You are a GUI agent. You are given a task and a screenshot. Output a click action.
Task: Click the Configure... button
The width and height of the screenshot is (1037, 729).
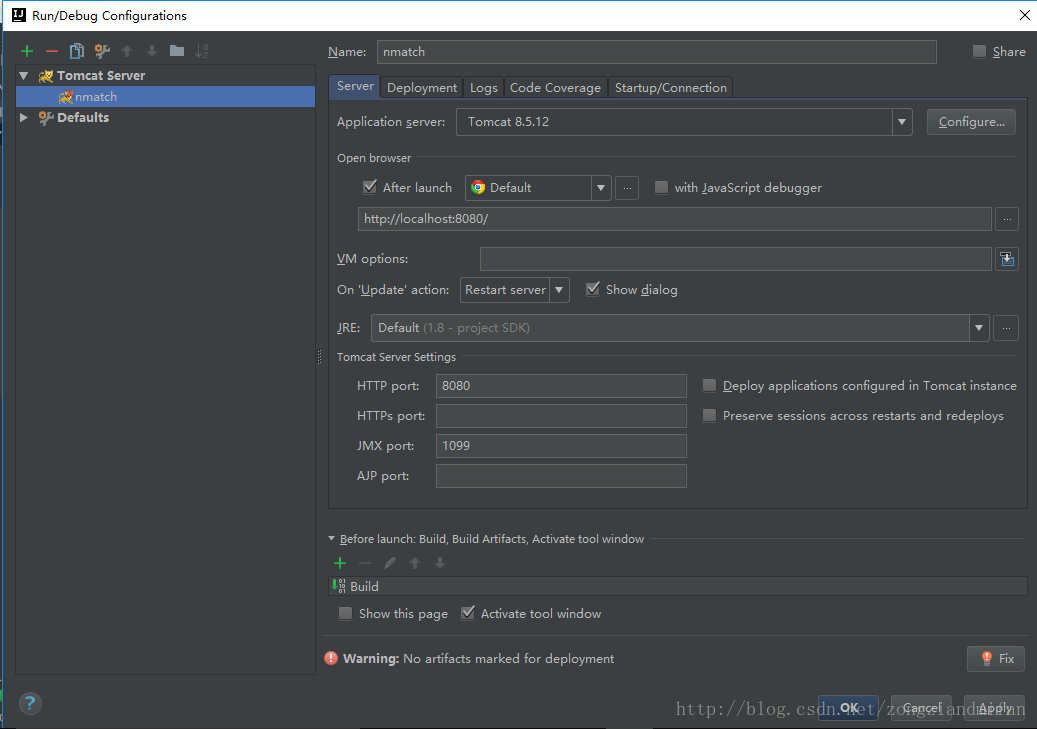971,122
